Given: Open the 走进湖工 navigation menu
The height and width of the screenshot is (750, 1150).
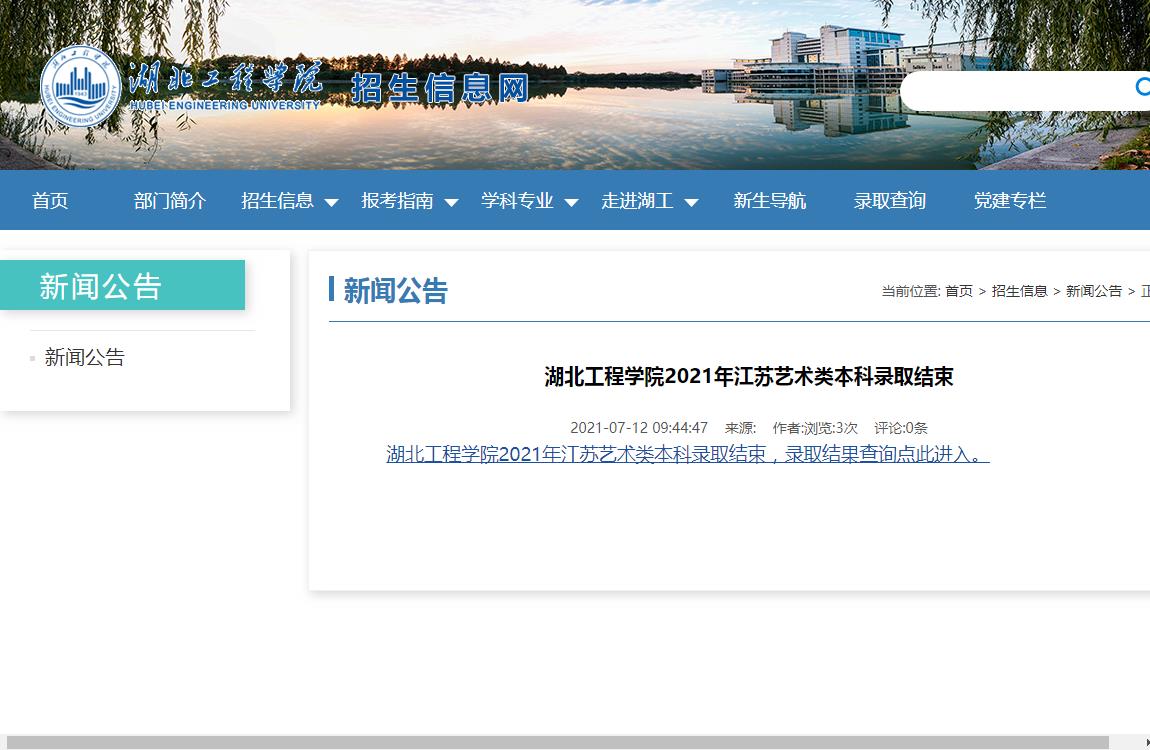Looking at the screenshot, I should point(637,200).
